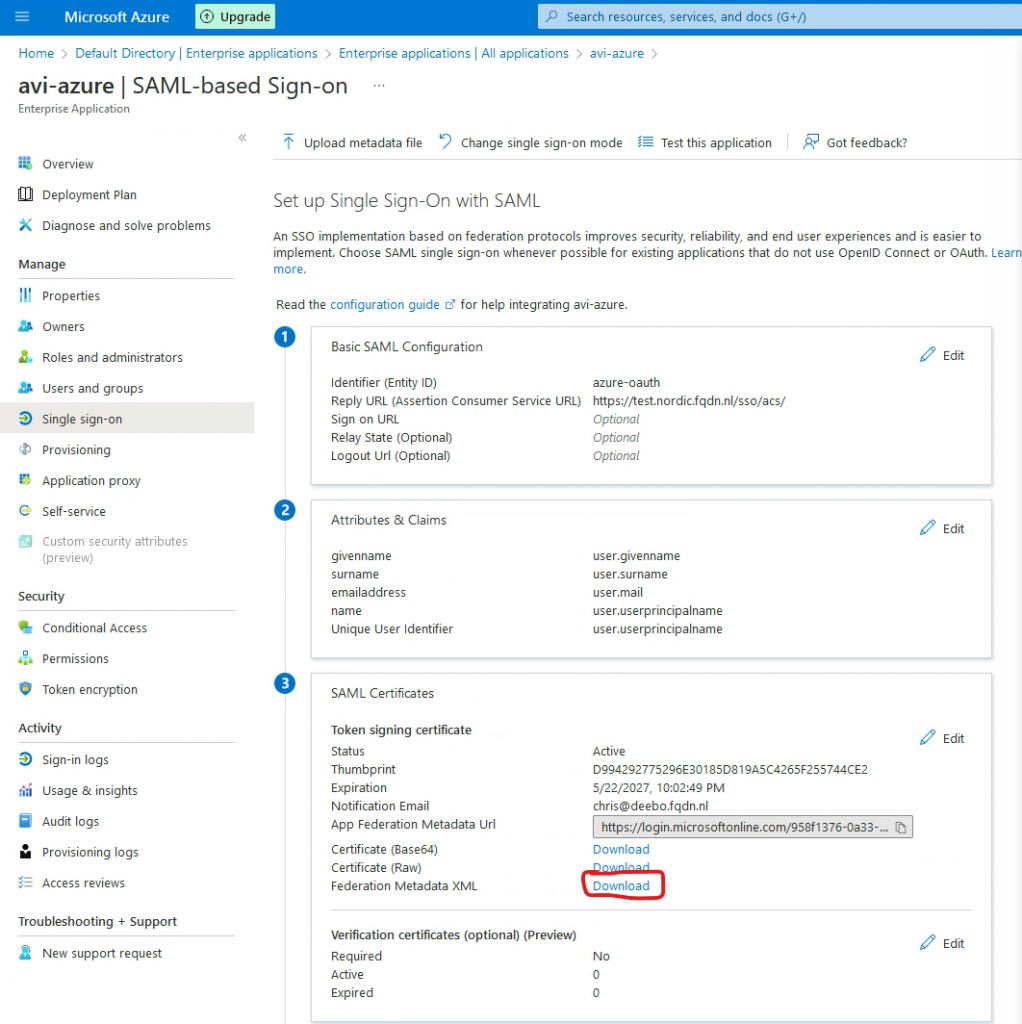
Task: Open Permissions menu item
Action: tap(75, 658)
